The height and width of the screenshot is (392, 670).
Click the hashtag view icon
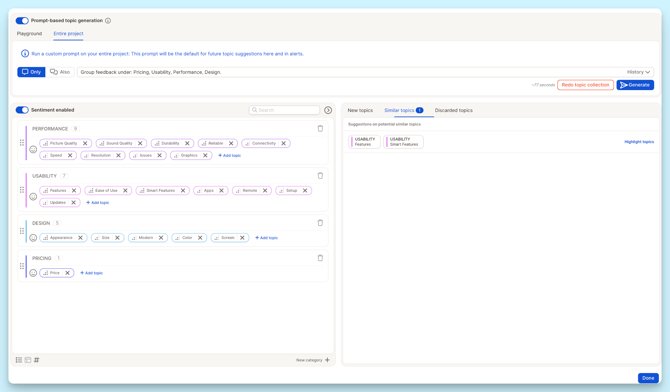coord(37,360)
